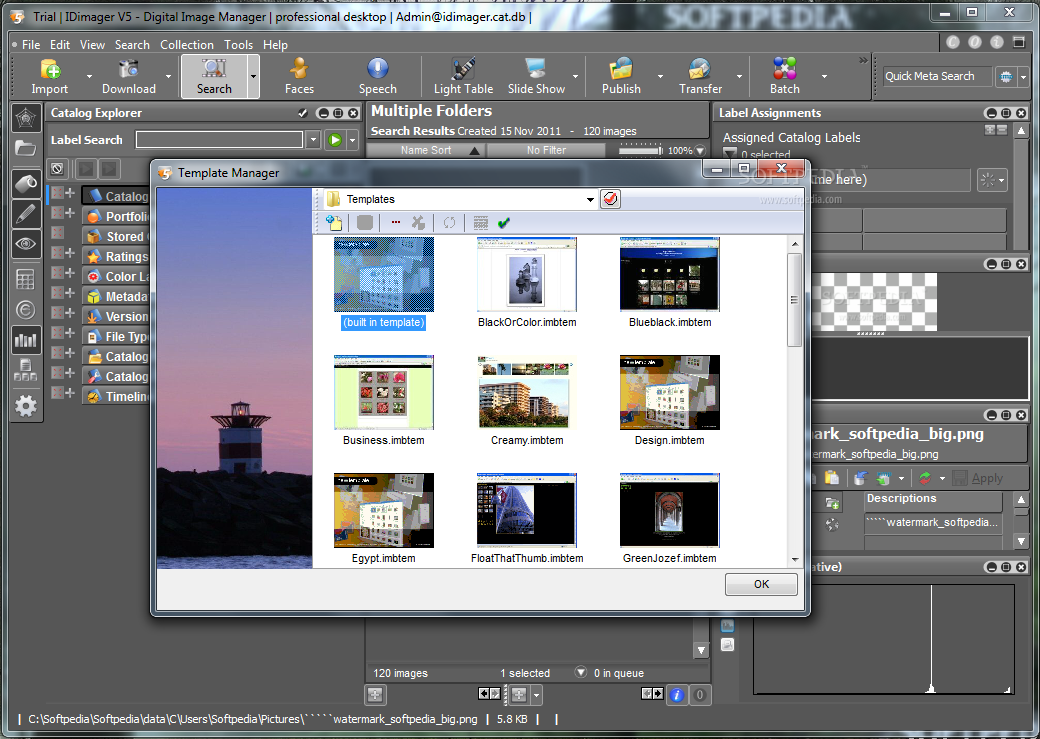This screenshot has width=1040, height=739.
Task: Toggle the Quick Meta Search option button
Action: 1006,76
